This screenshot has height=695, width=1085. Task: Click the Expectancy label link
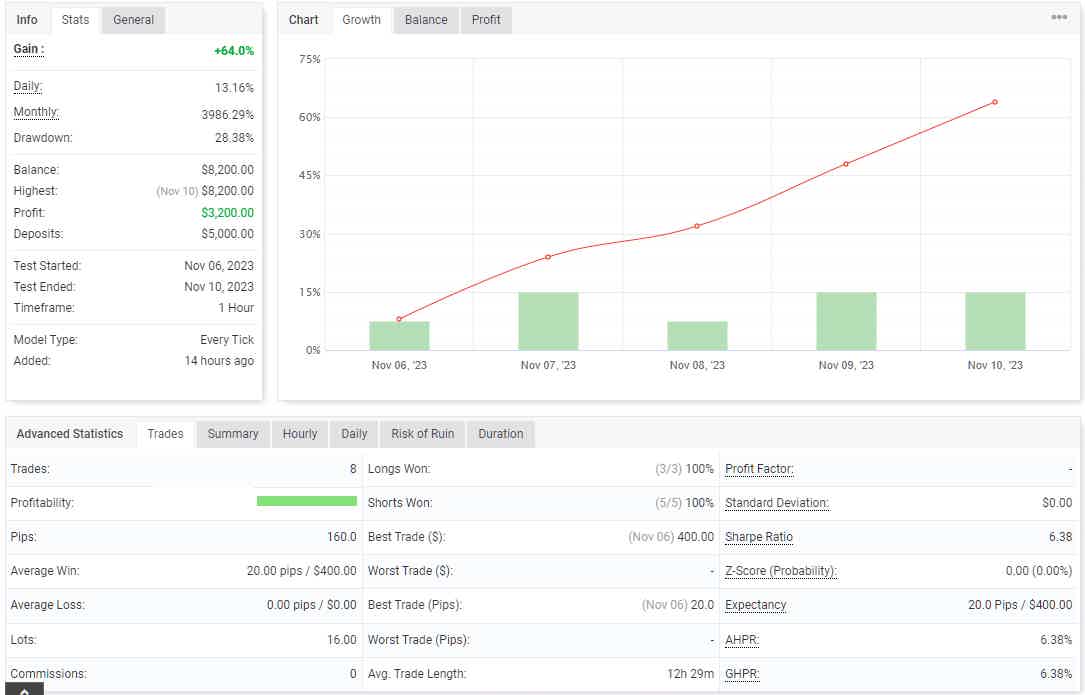pos(756,605)
